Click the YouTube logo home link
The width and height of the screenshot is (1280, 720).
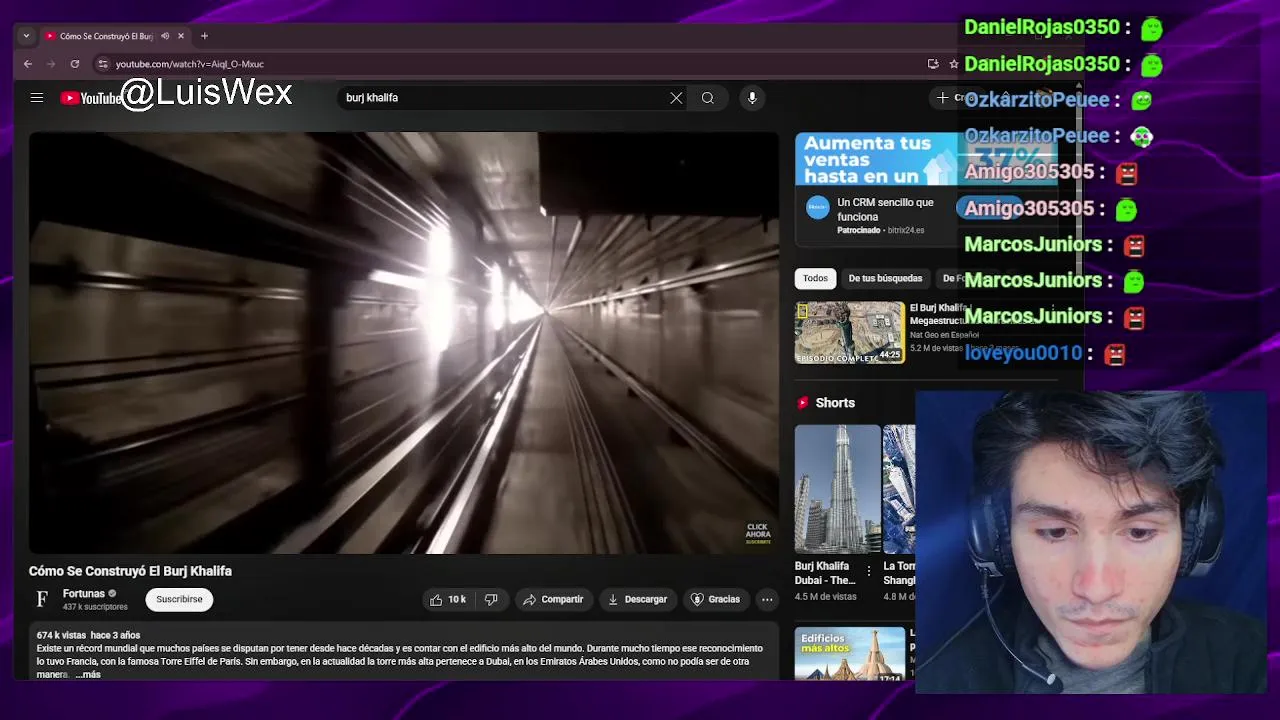pyautogui.click(x=91, y=98)
